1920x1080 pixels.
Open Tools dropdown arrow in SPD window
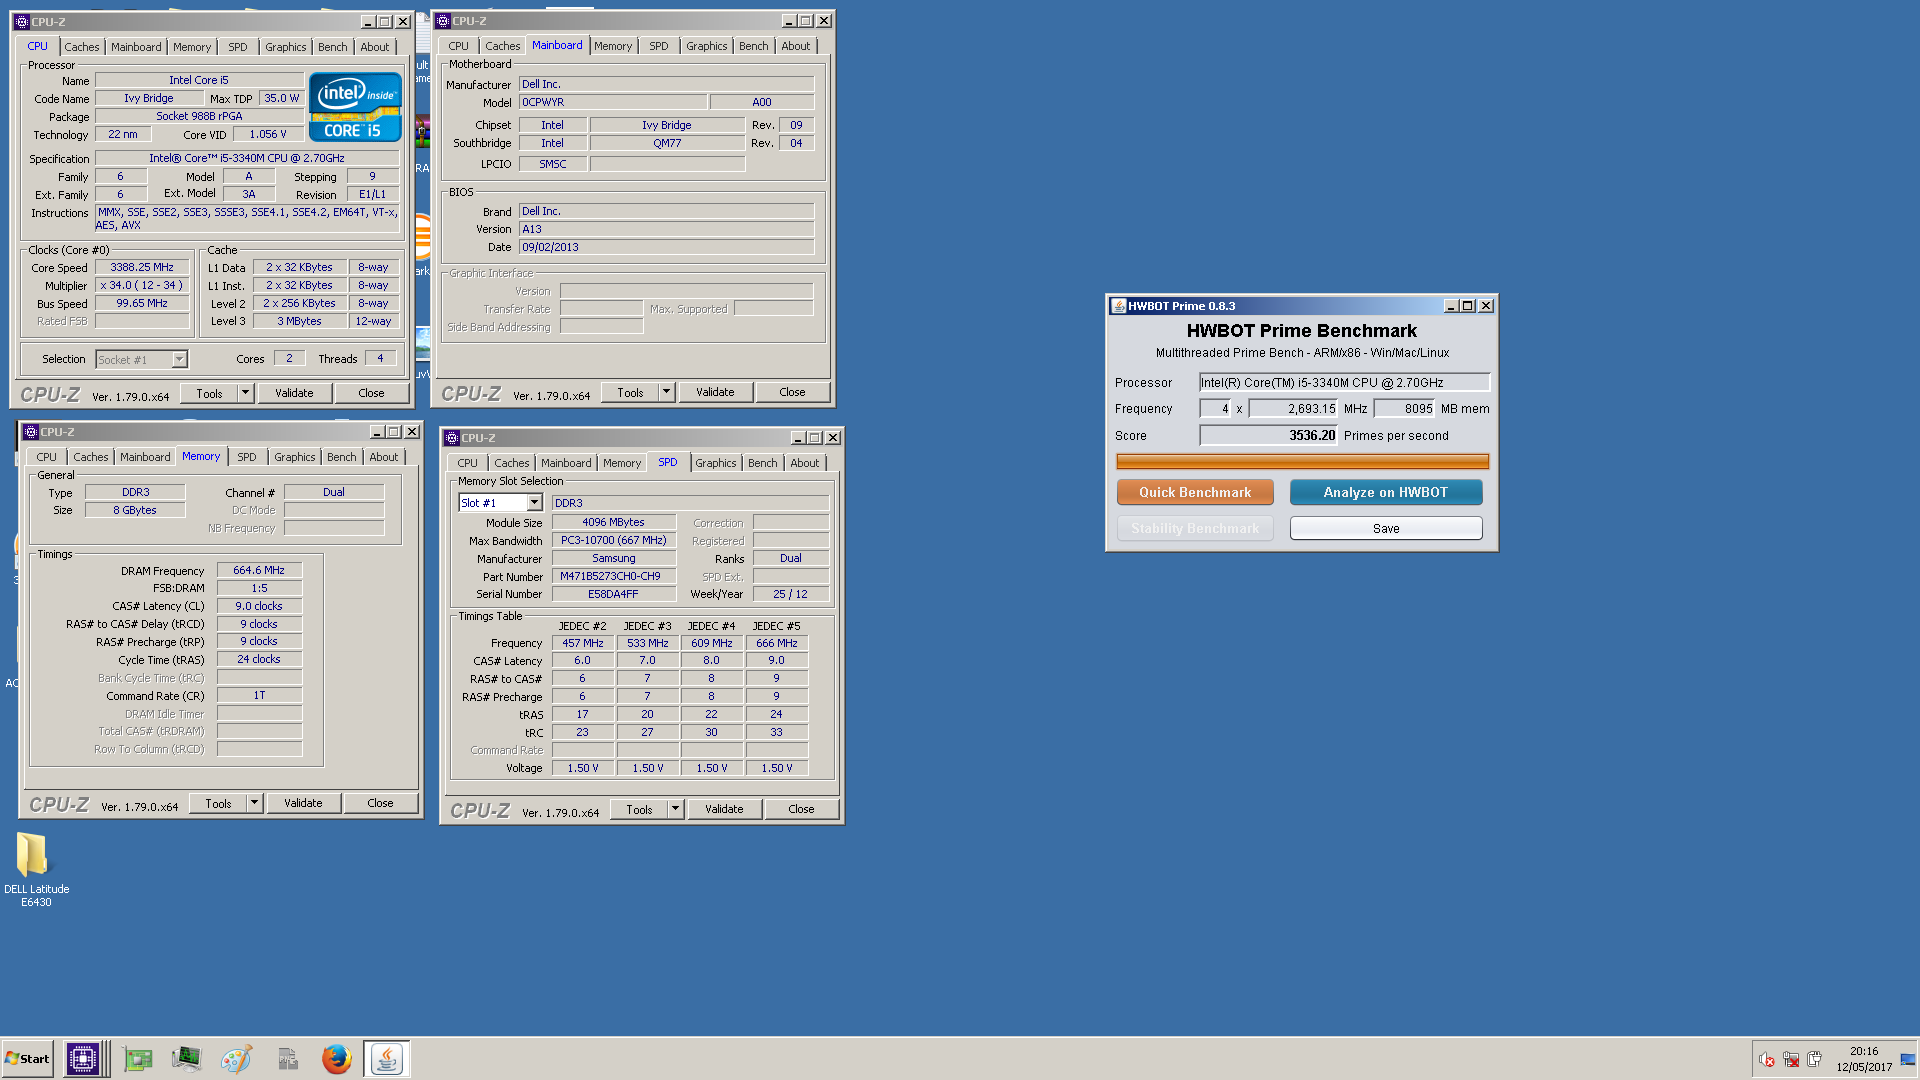click(x=675, y=809)
